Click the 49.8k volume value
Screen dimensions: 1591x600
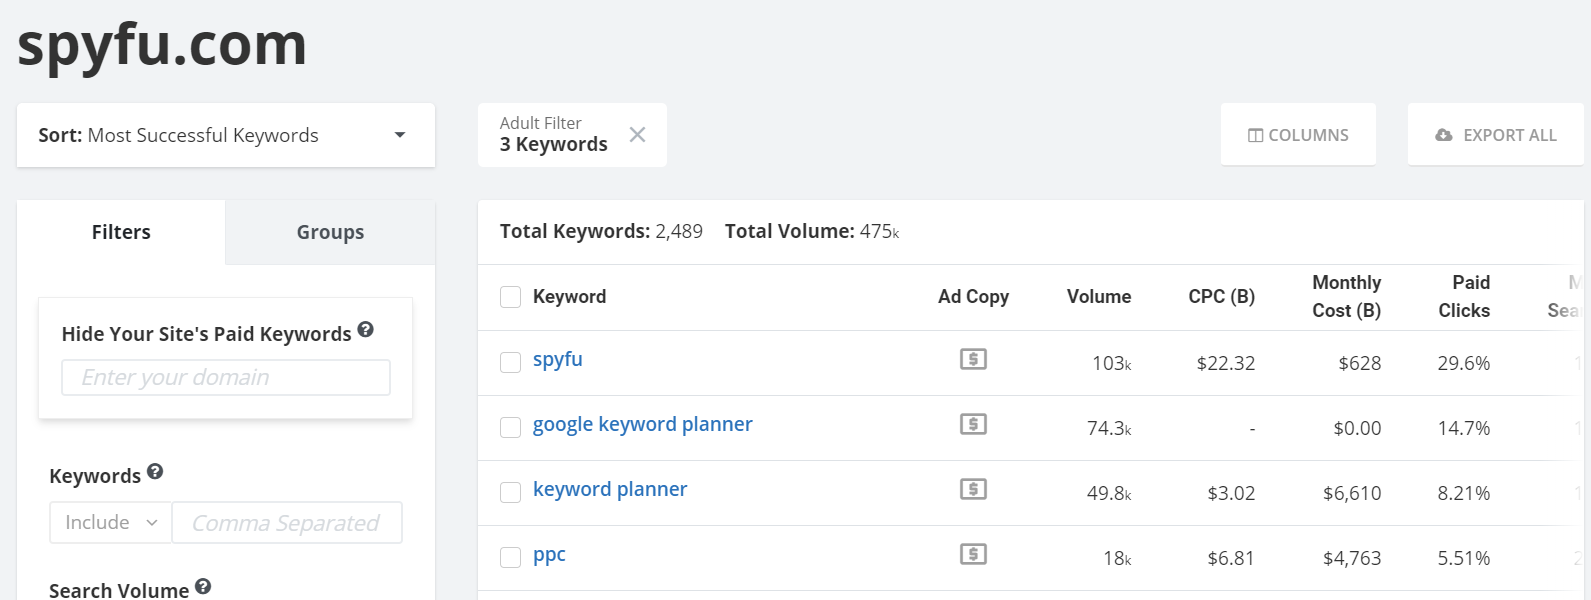[x=1109, y=493]
